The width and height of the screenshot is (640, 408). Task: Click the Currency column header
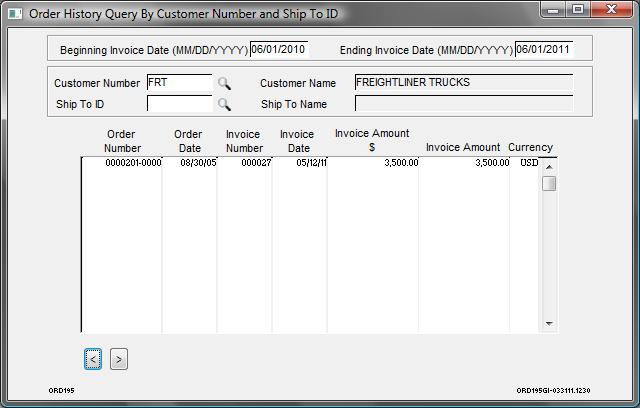coord(531,147)
